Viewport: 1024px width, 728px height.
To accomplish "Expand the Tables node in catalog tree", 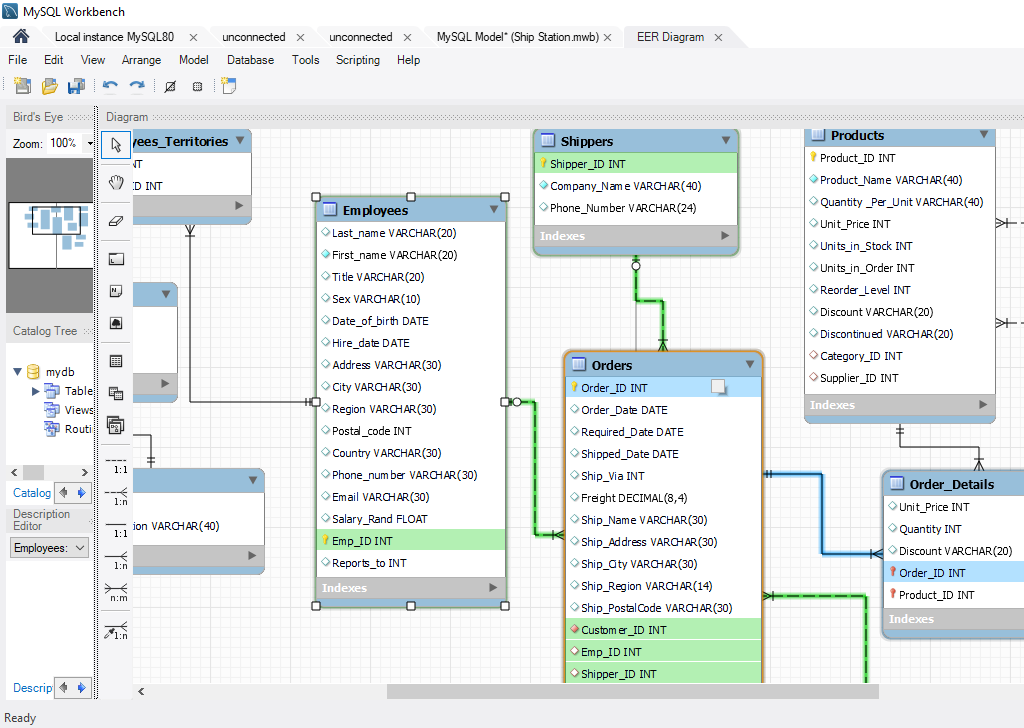I will point(35,391).
